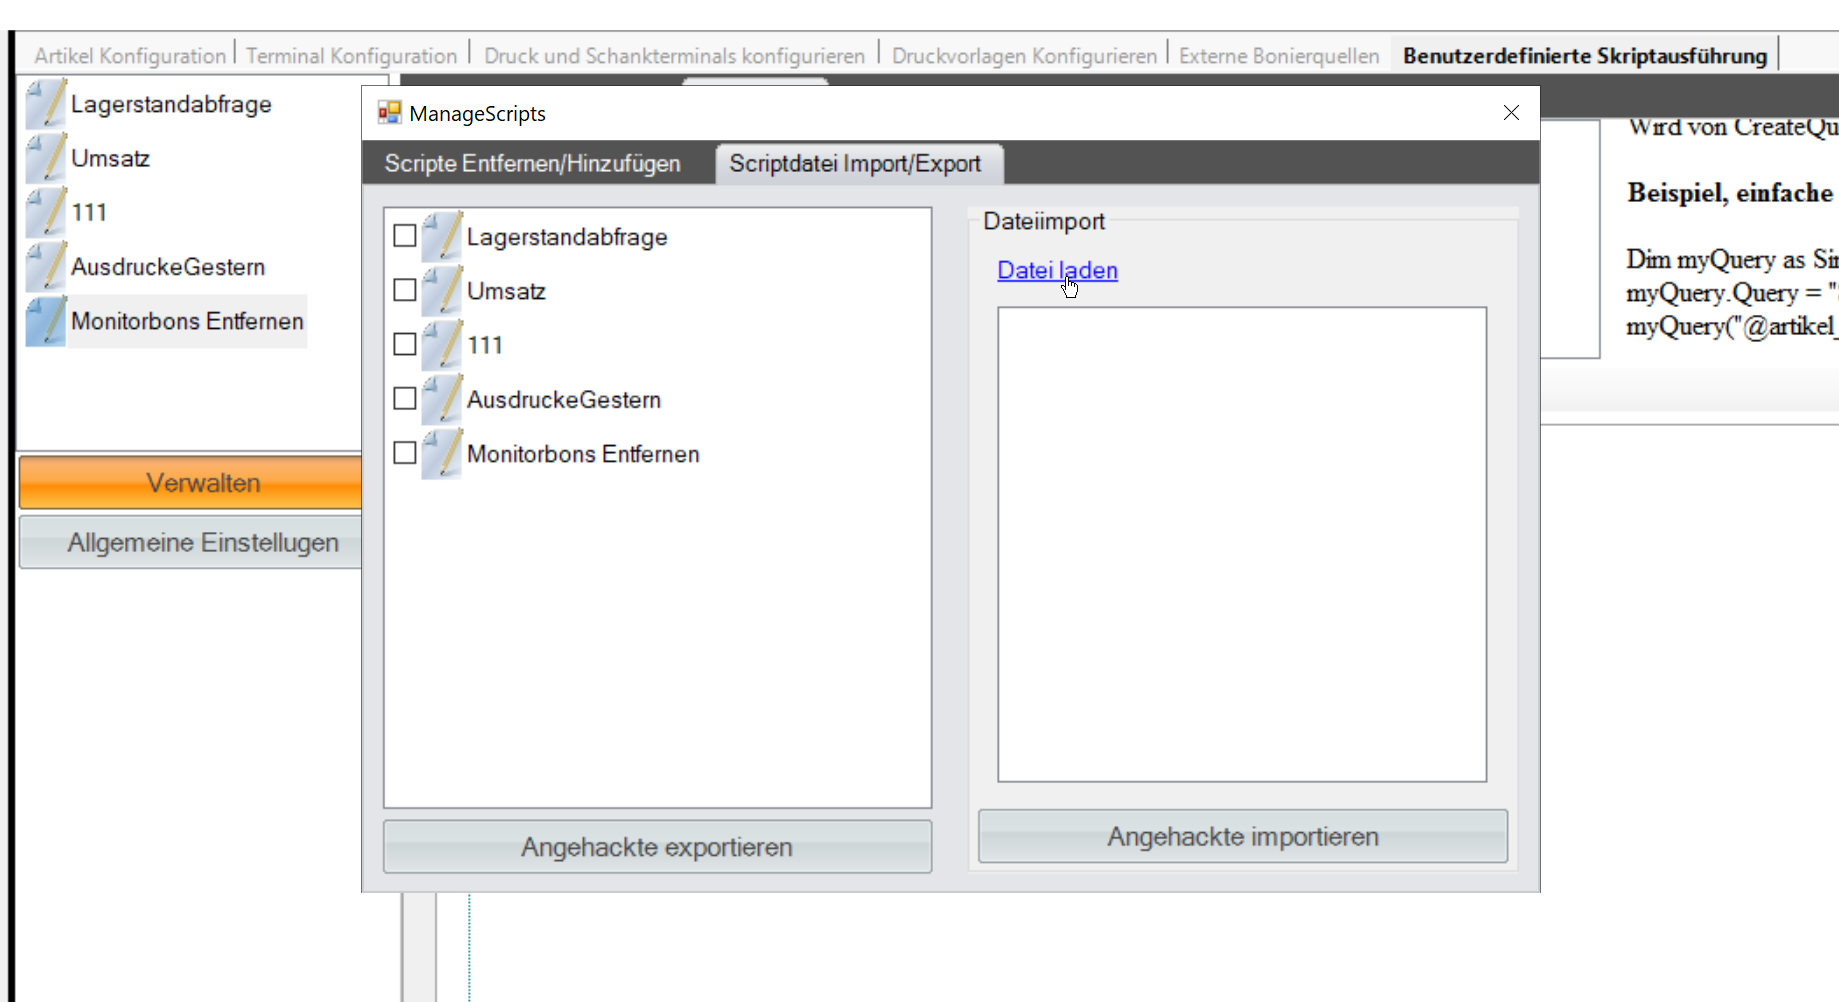Toggle the AusdruckeGestern checkbox in dialog

(405, 399)
